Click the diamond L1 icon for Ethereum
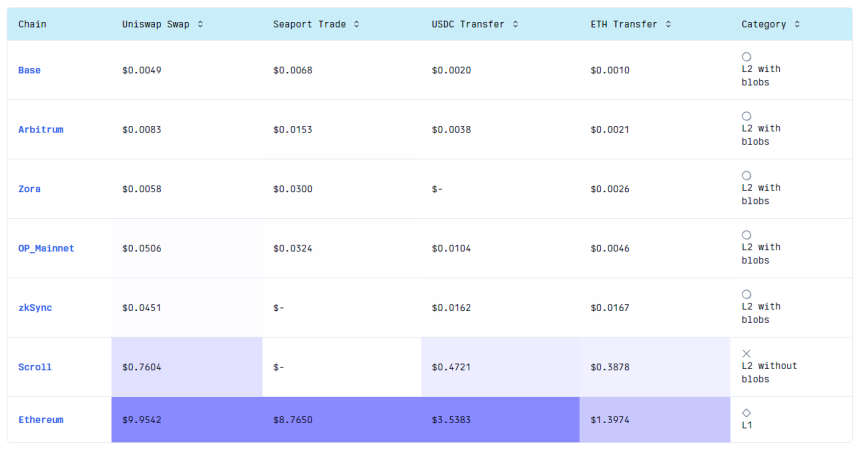This screenshot has width=860, height=449. click(746, 412)
